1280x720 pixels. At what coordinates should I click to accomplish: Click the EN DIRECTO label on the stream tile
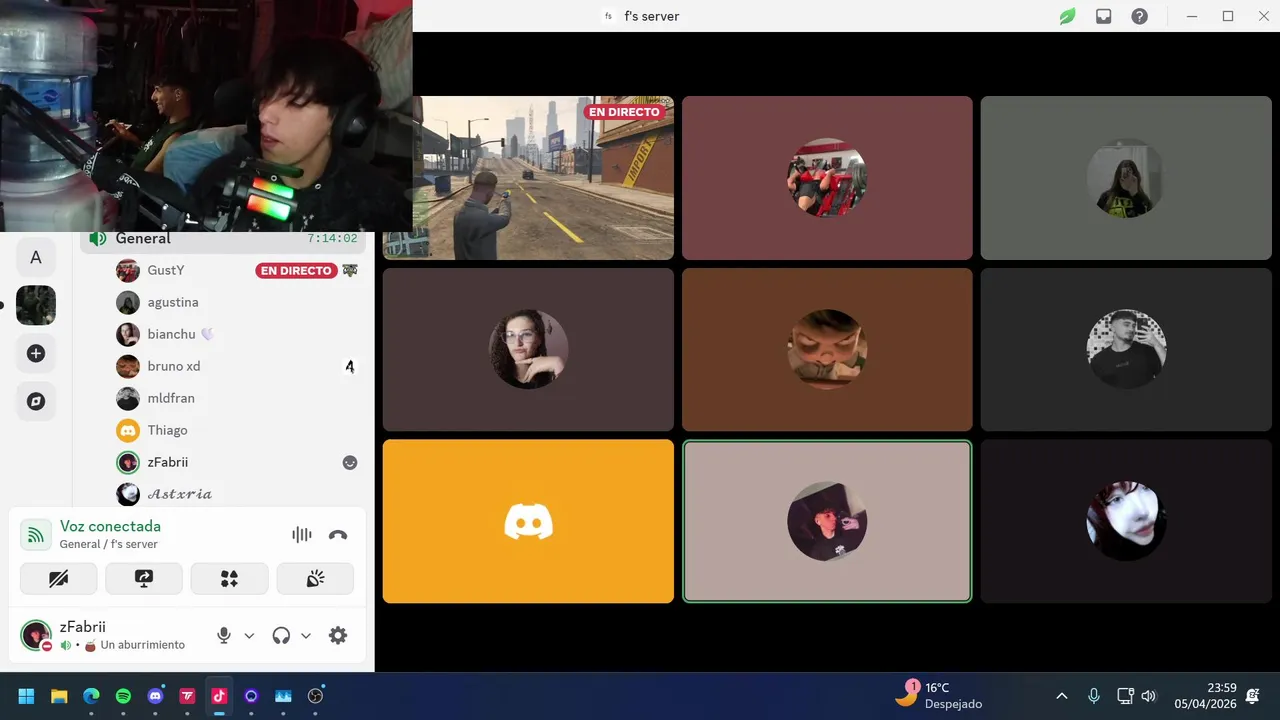(x=624, y=112)
